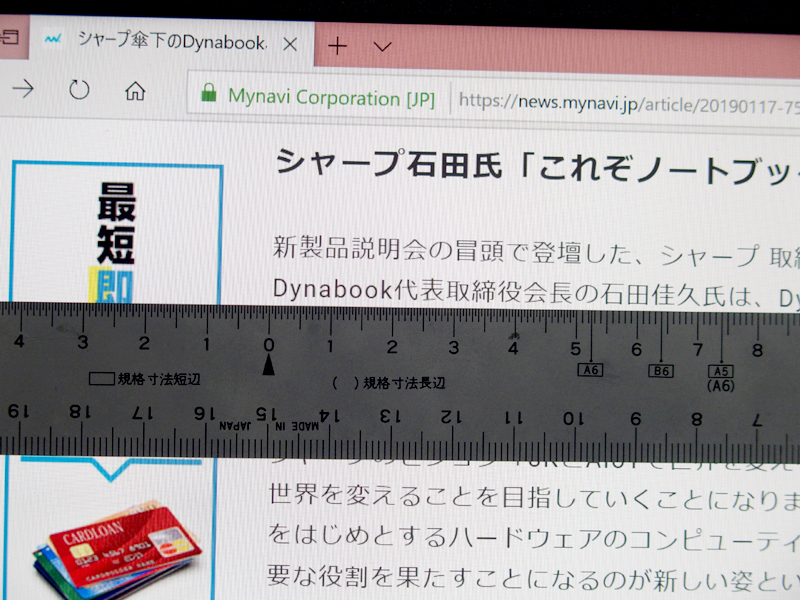The width and height of the screenshot is (800, 600).
Task: Click the line 世界を変えることを目指していく
Action: 534,498
